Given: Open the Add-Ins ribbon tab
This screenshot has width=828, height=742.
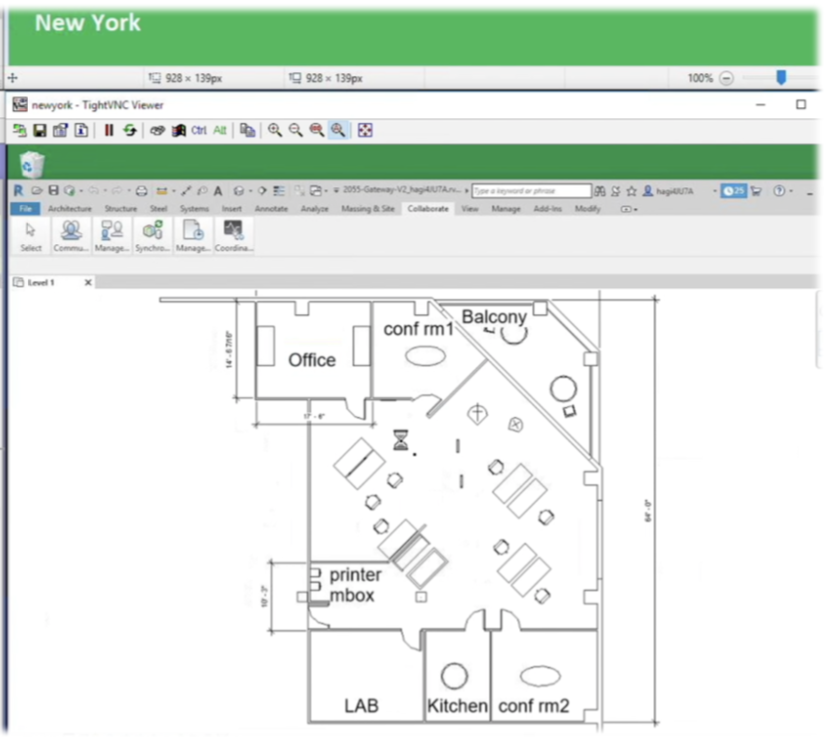Looking at the screenshot, I should tap(548, 209).
